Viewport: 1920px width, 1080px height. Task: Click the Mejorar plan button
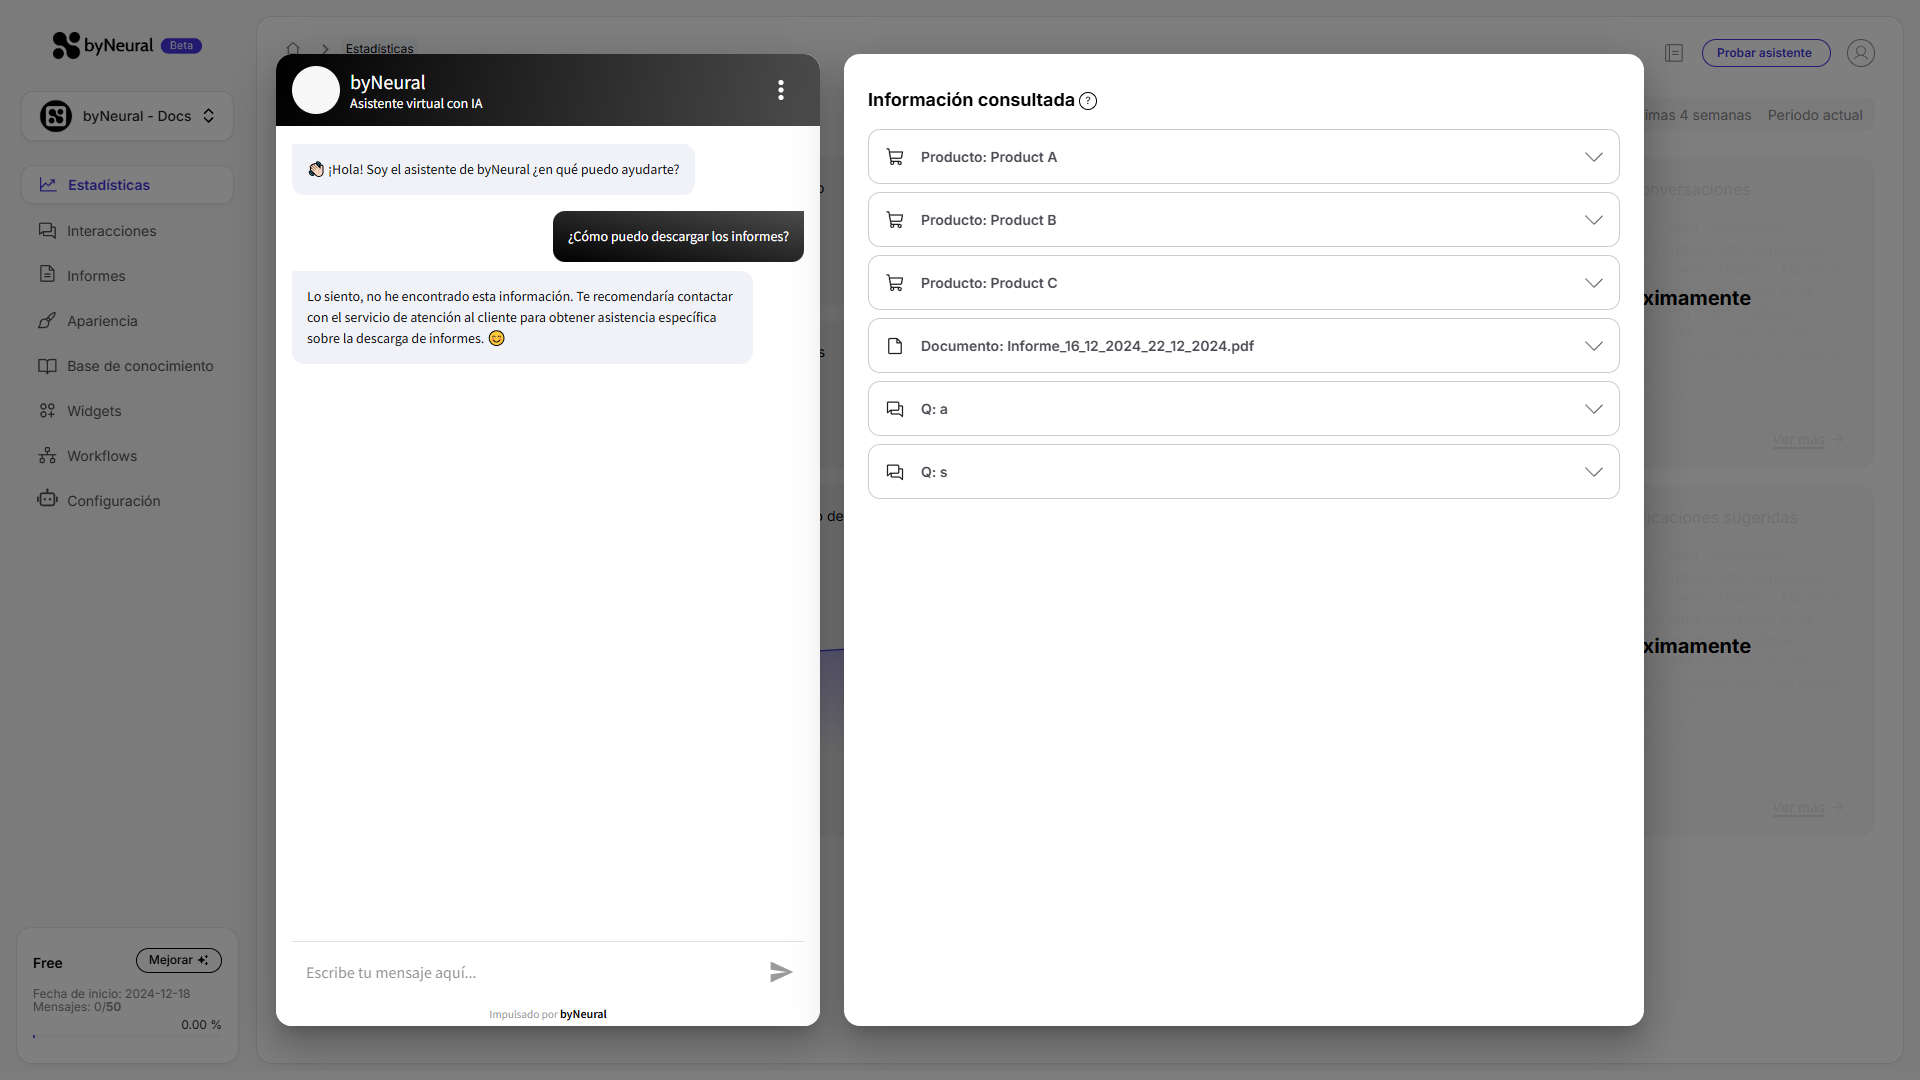[178, 960]
